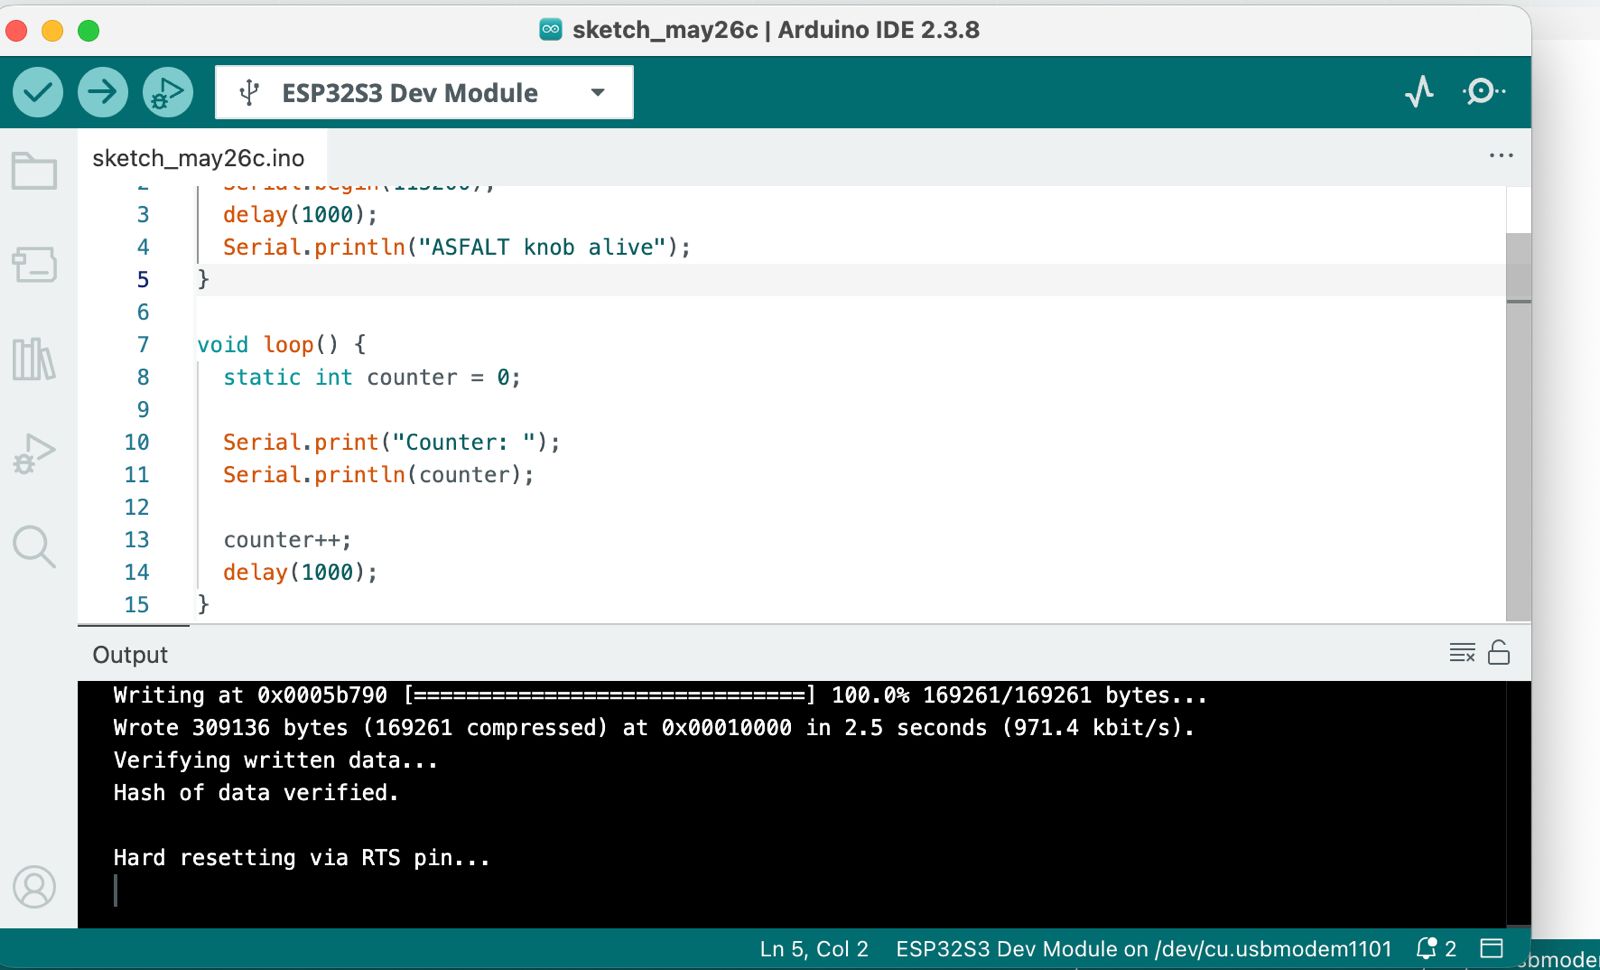Screen dimensions: 1600x970
Task: Open the Serial Monitor
Action: tap(1483, 92)
